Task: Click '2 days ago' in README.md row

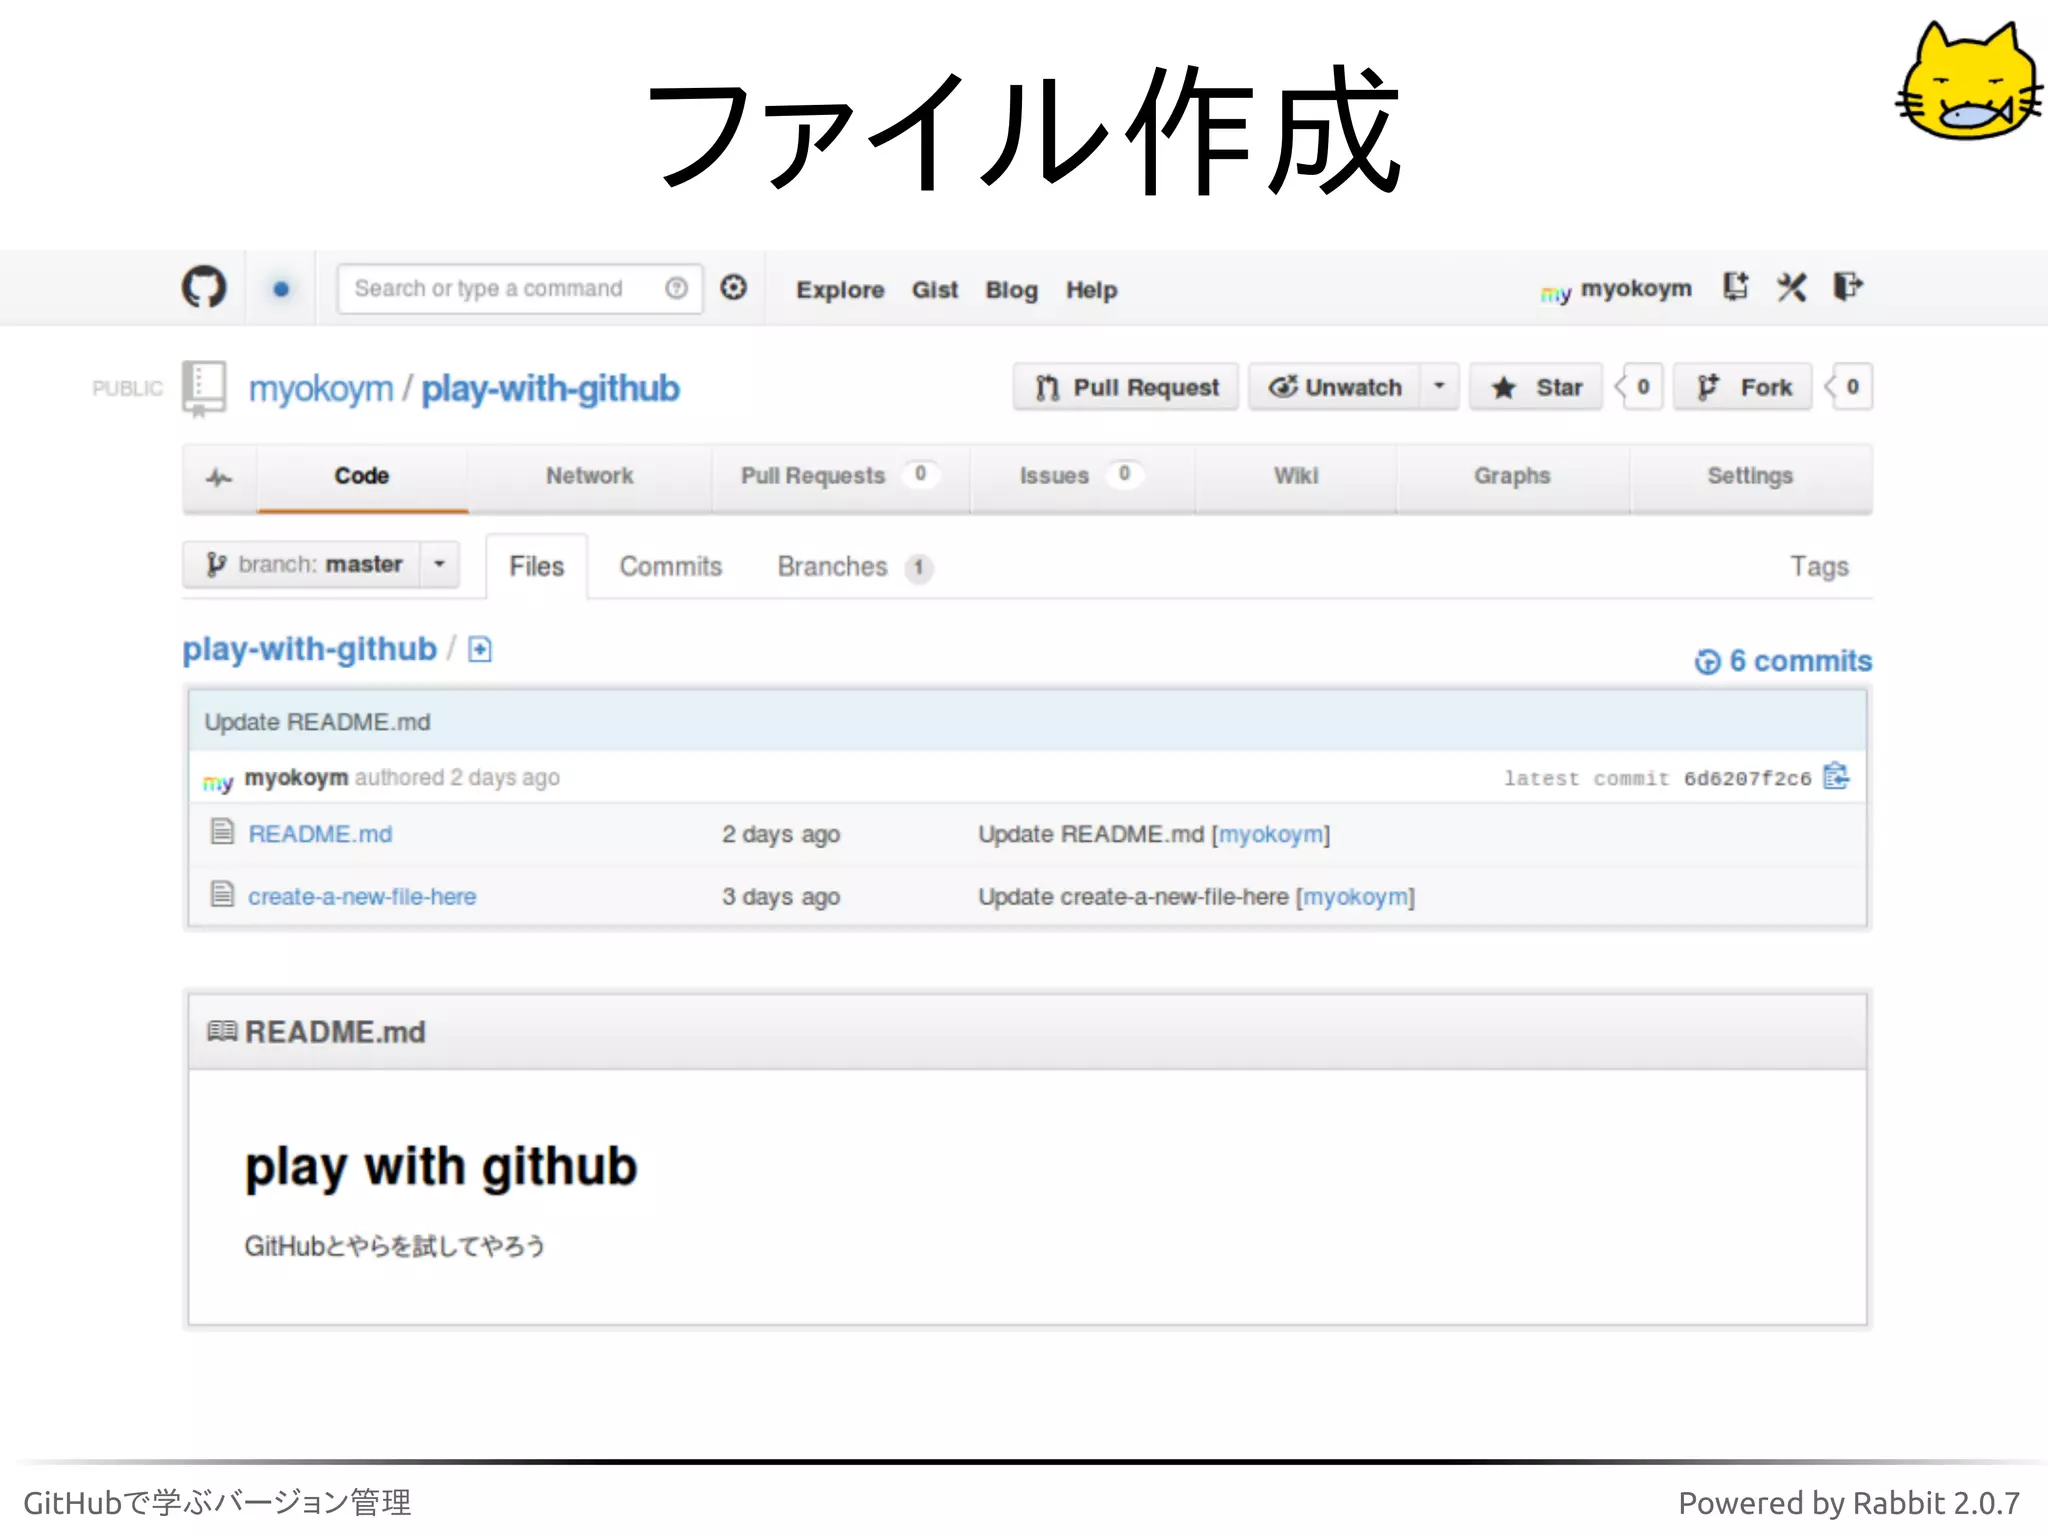Action: pyautogui.click(x=781, y=835)
